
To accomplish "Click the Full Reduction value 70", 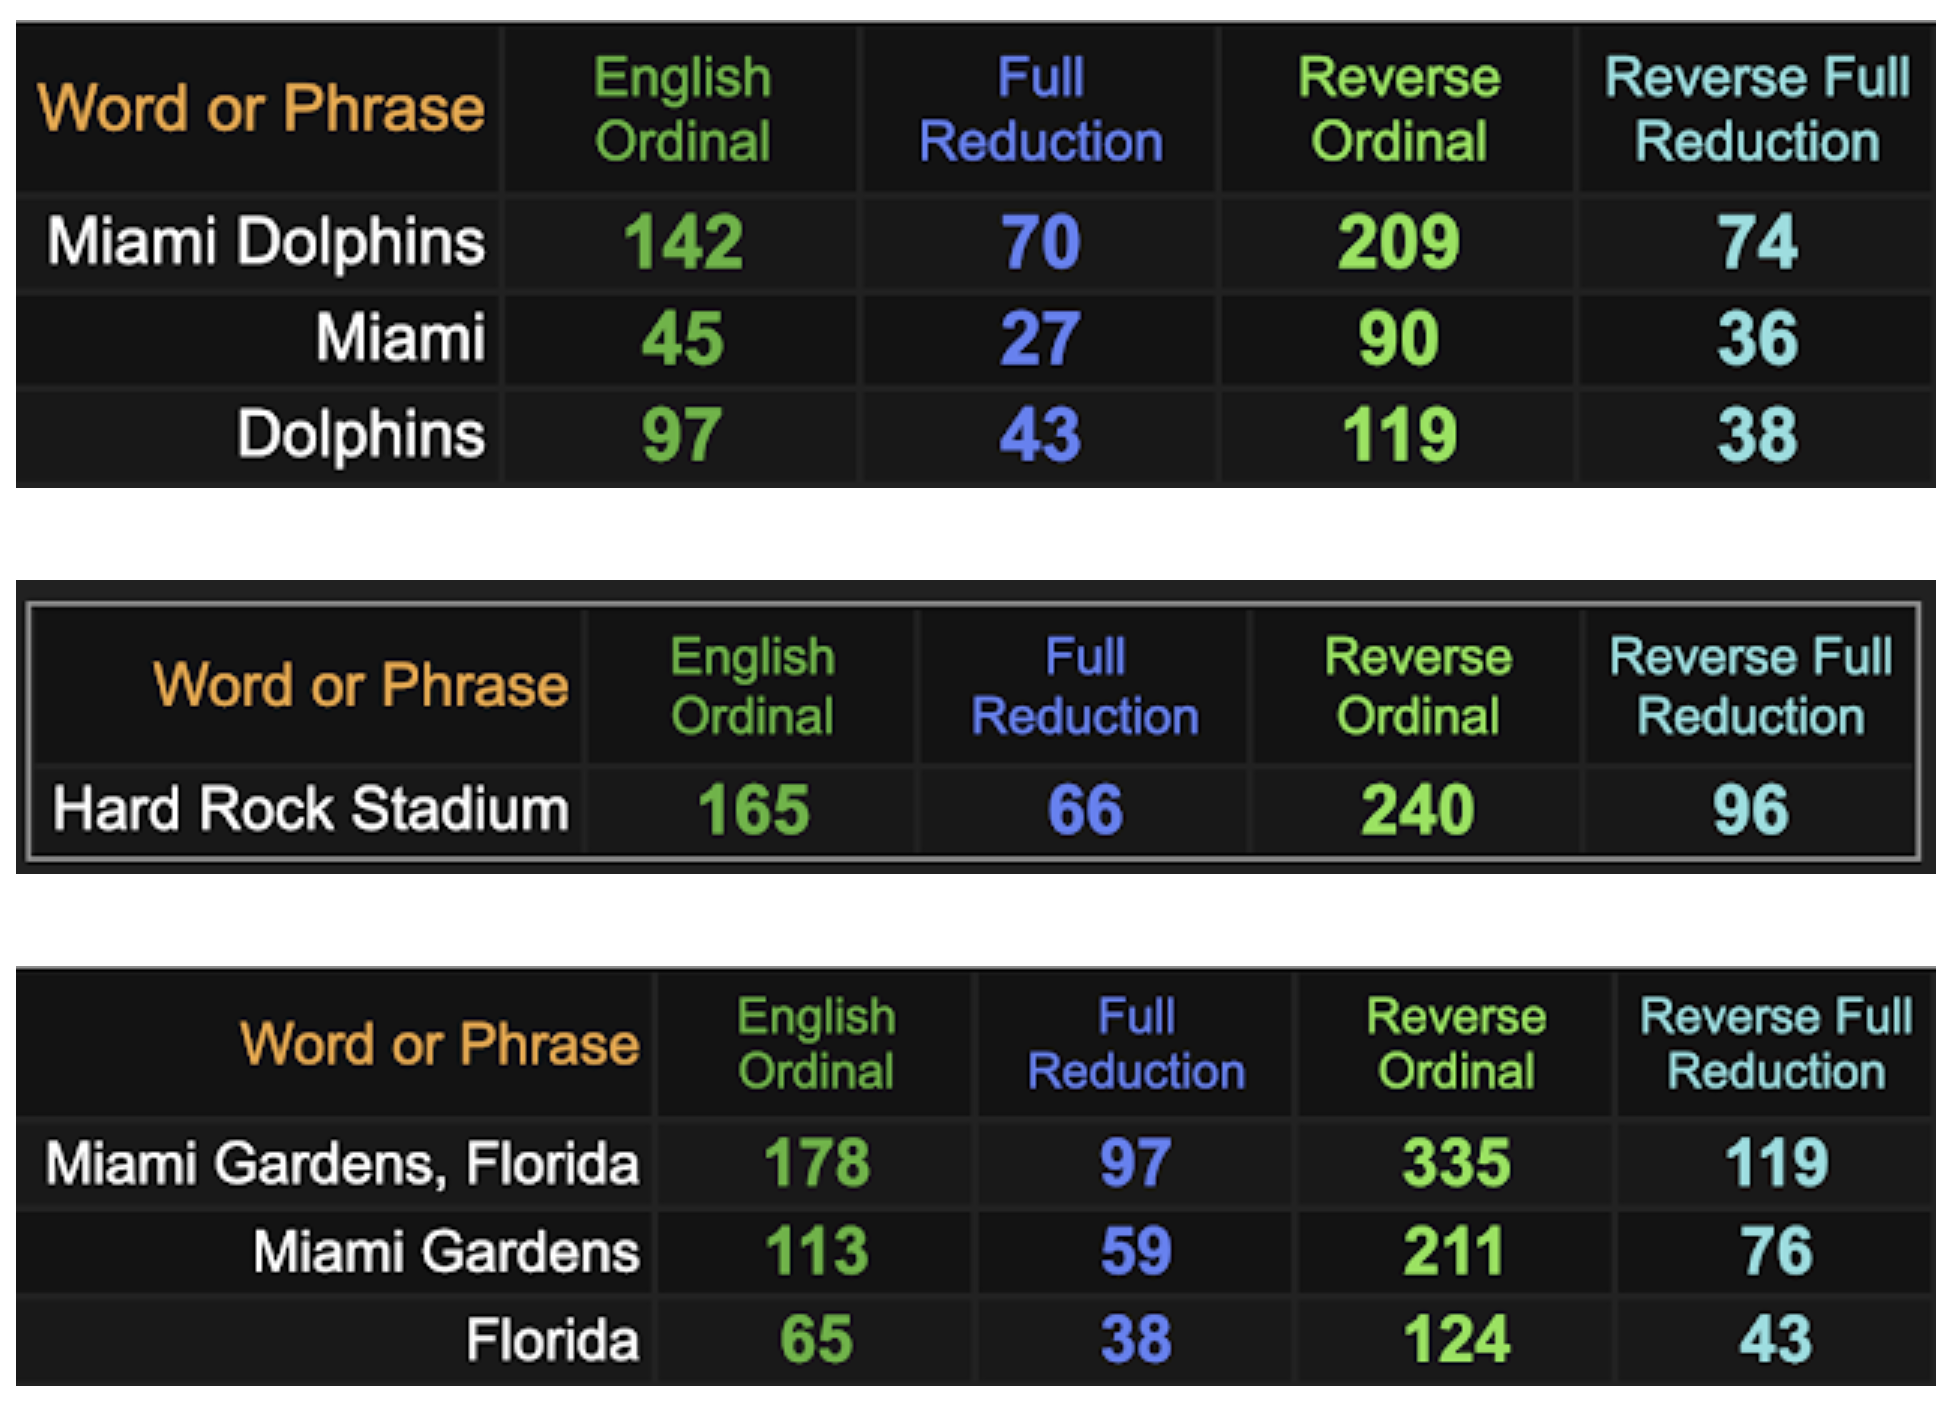I will pyautogui.click(x=1041, y=242).
